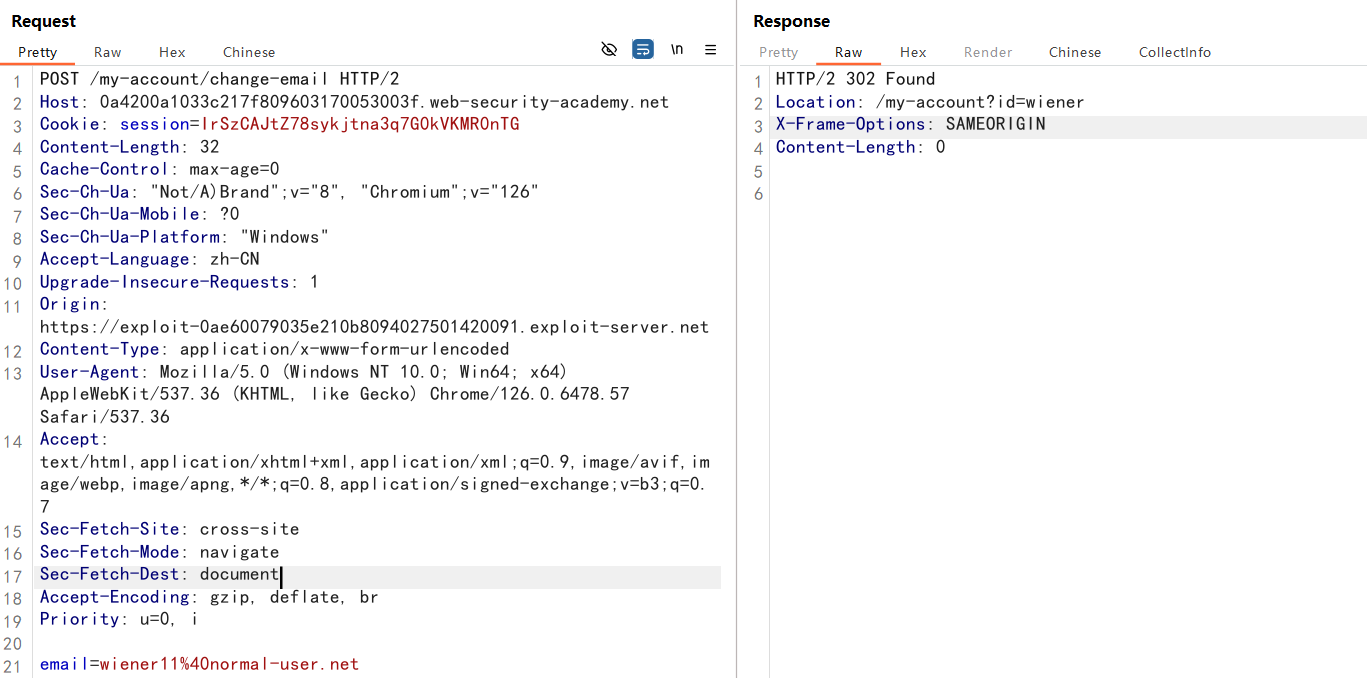Click the Origin exploit-server URL line

pos(374,327)
